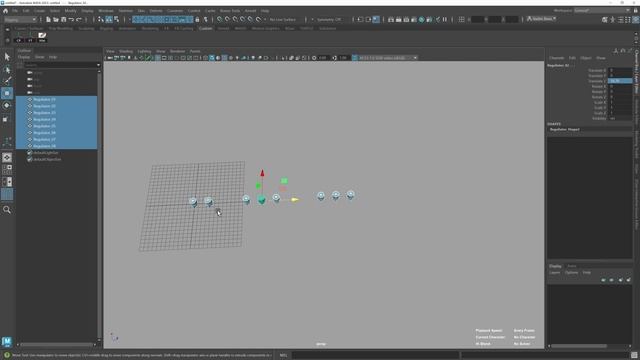Activate the Move tool in toolbox
This screenshot has width=640, height=360.
[7, 93]
